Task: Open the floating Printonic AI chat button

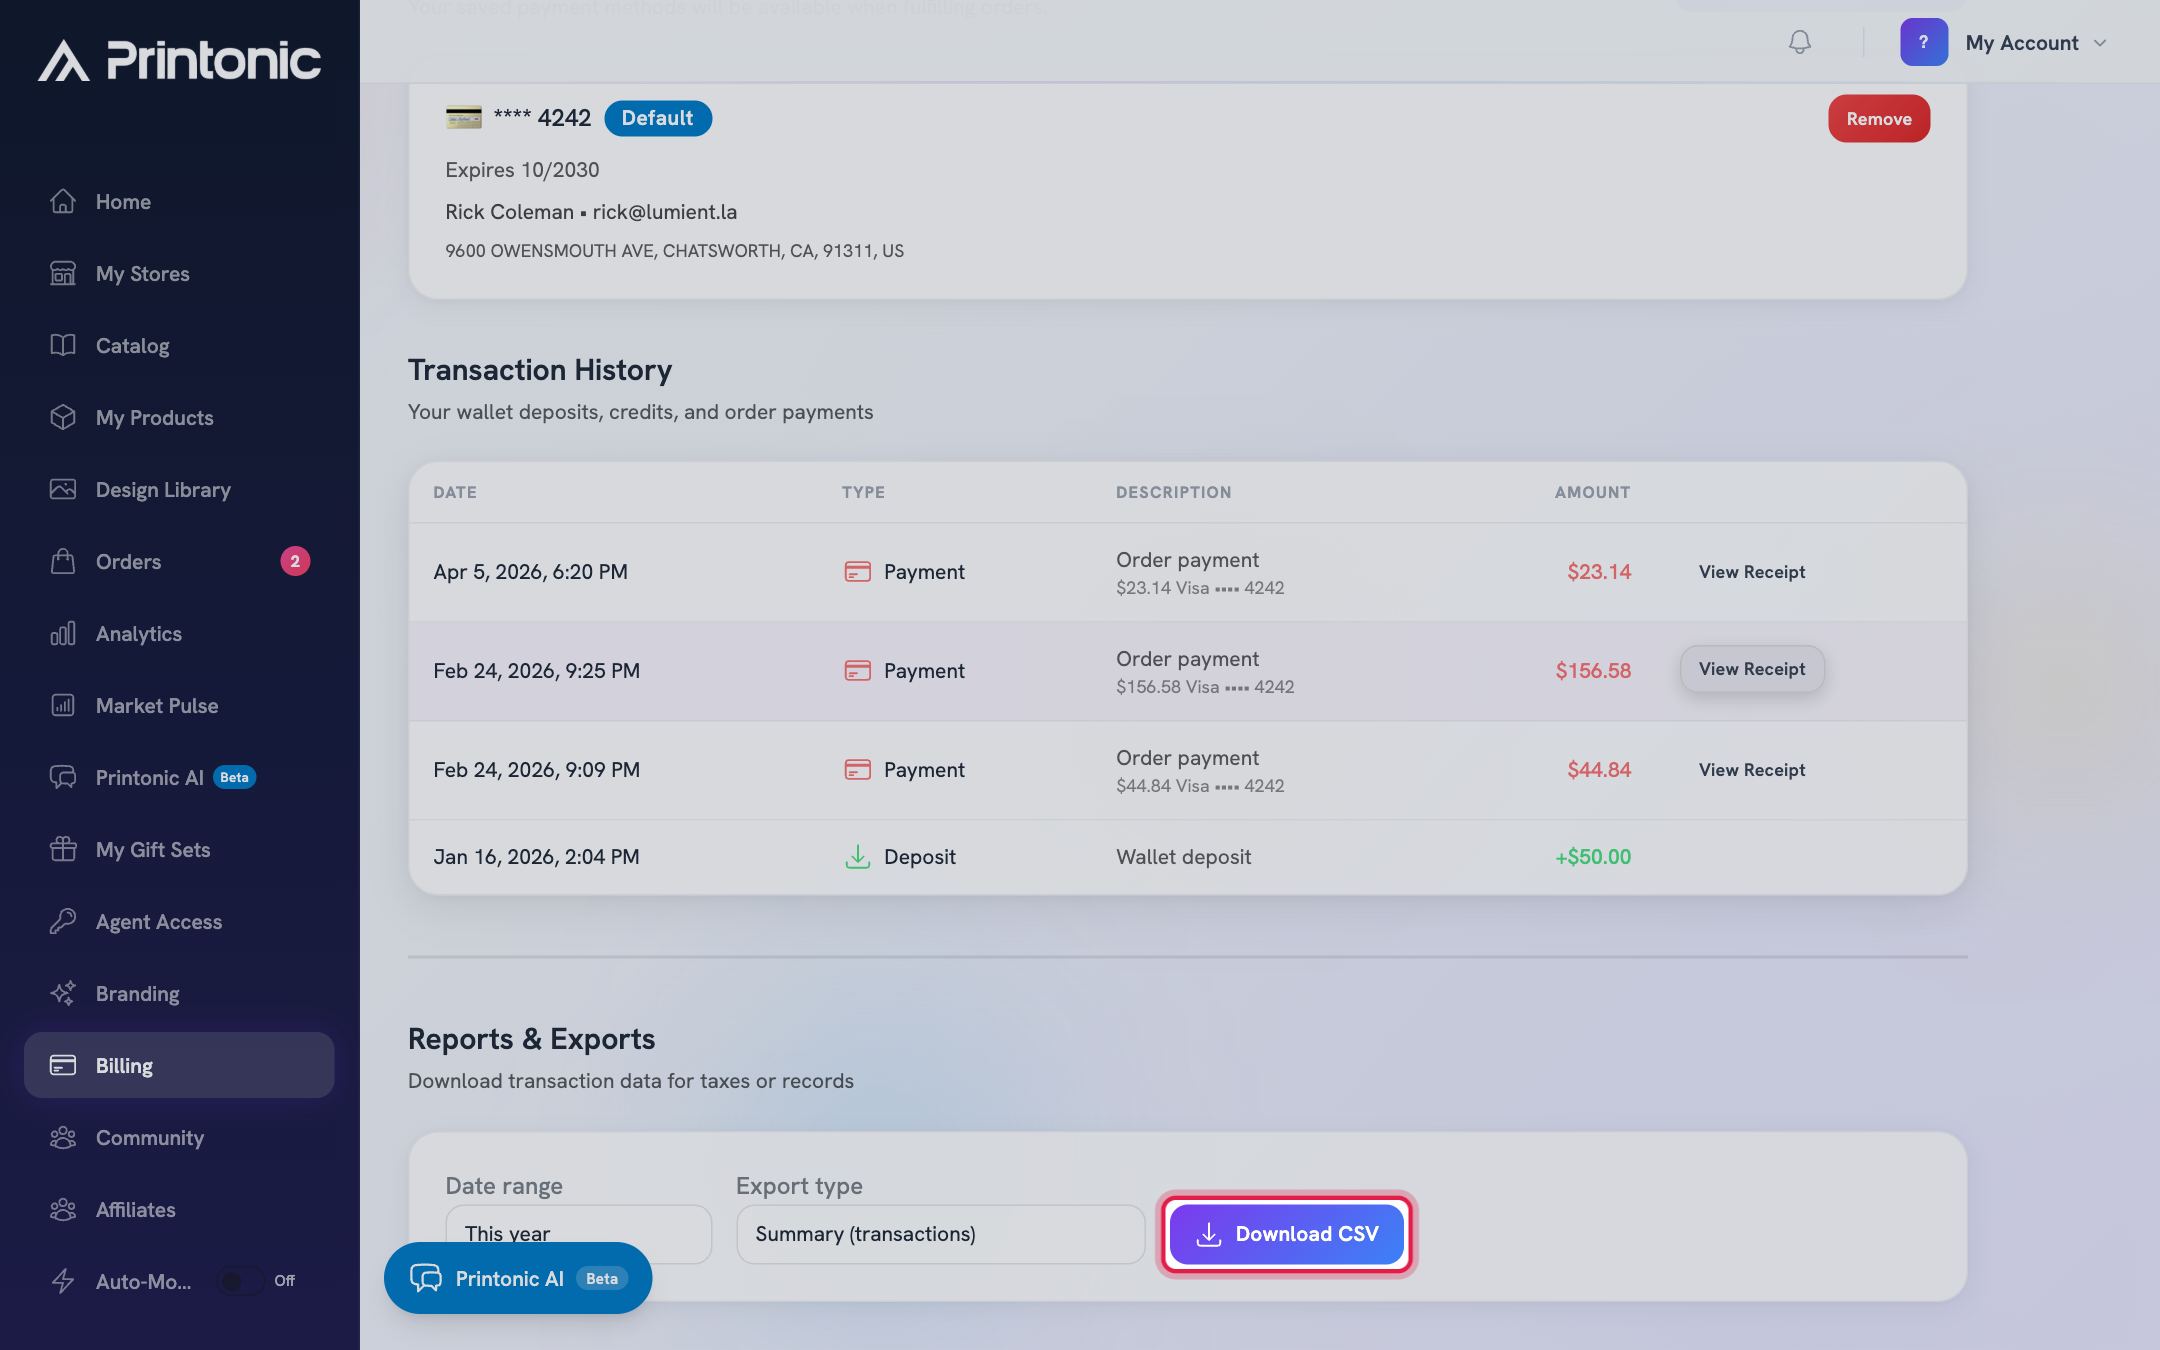Action: (x=518, y=1278)
